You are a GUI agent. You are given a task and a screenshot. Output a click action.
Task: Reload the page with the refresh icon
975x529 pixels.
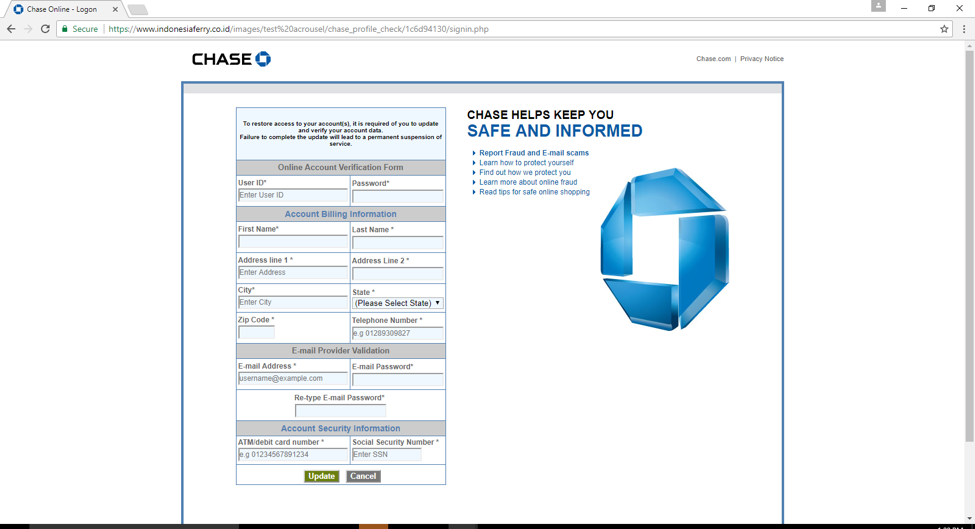[x=45, y=29]
